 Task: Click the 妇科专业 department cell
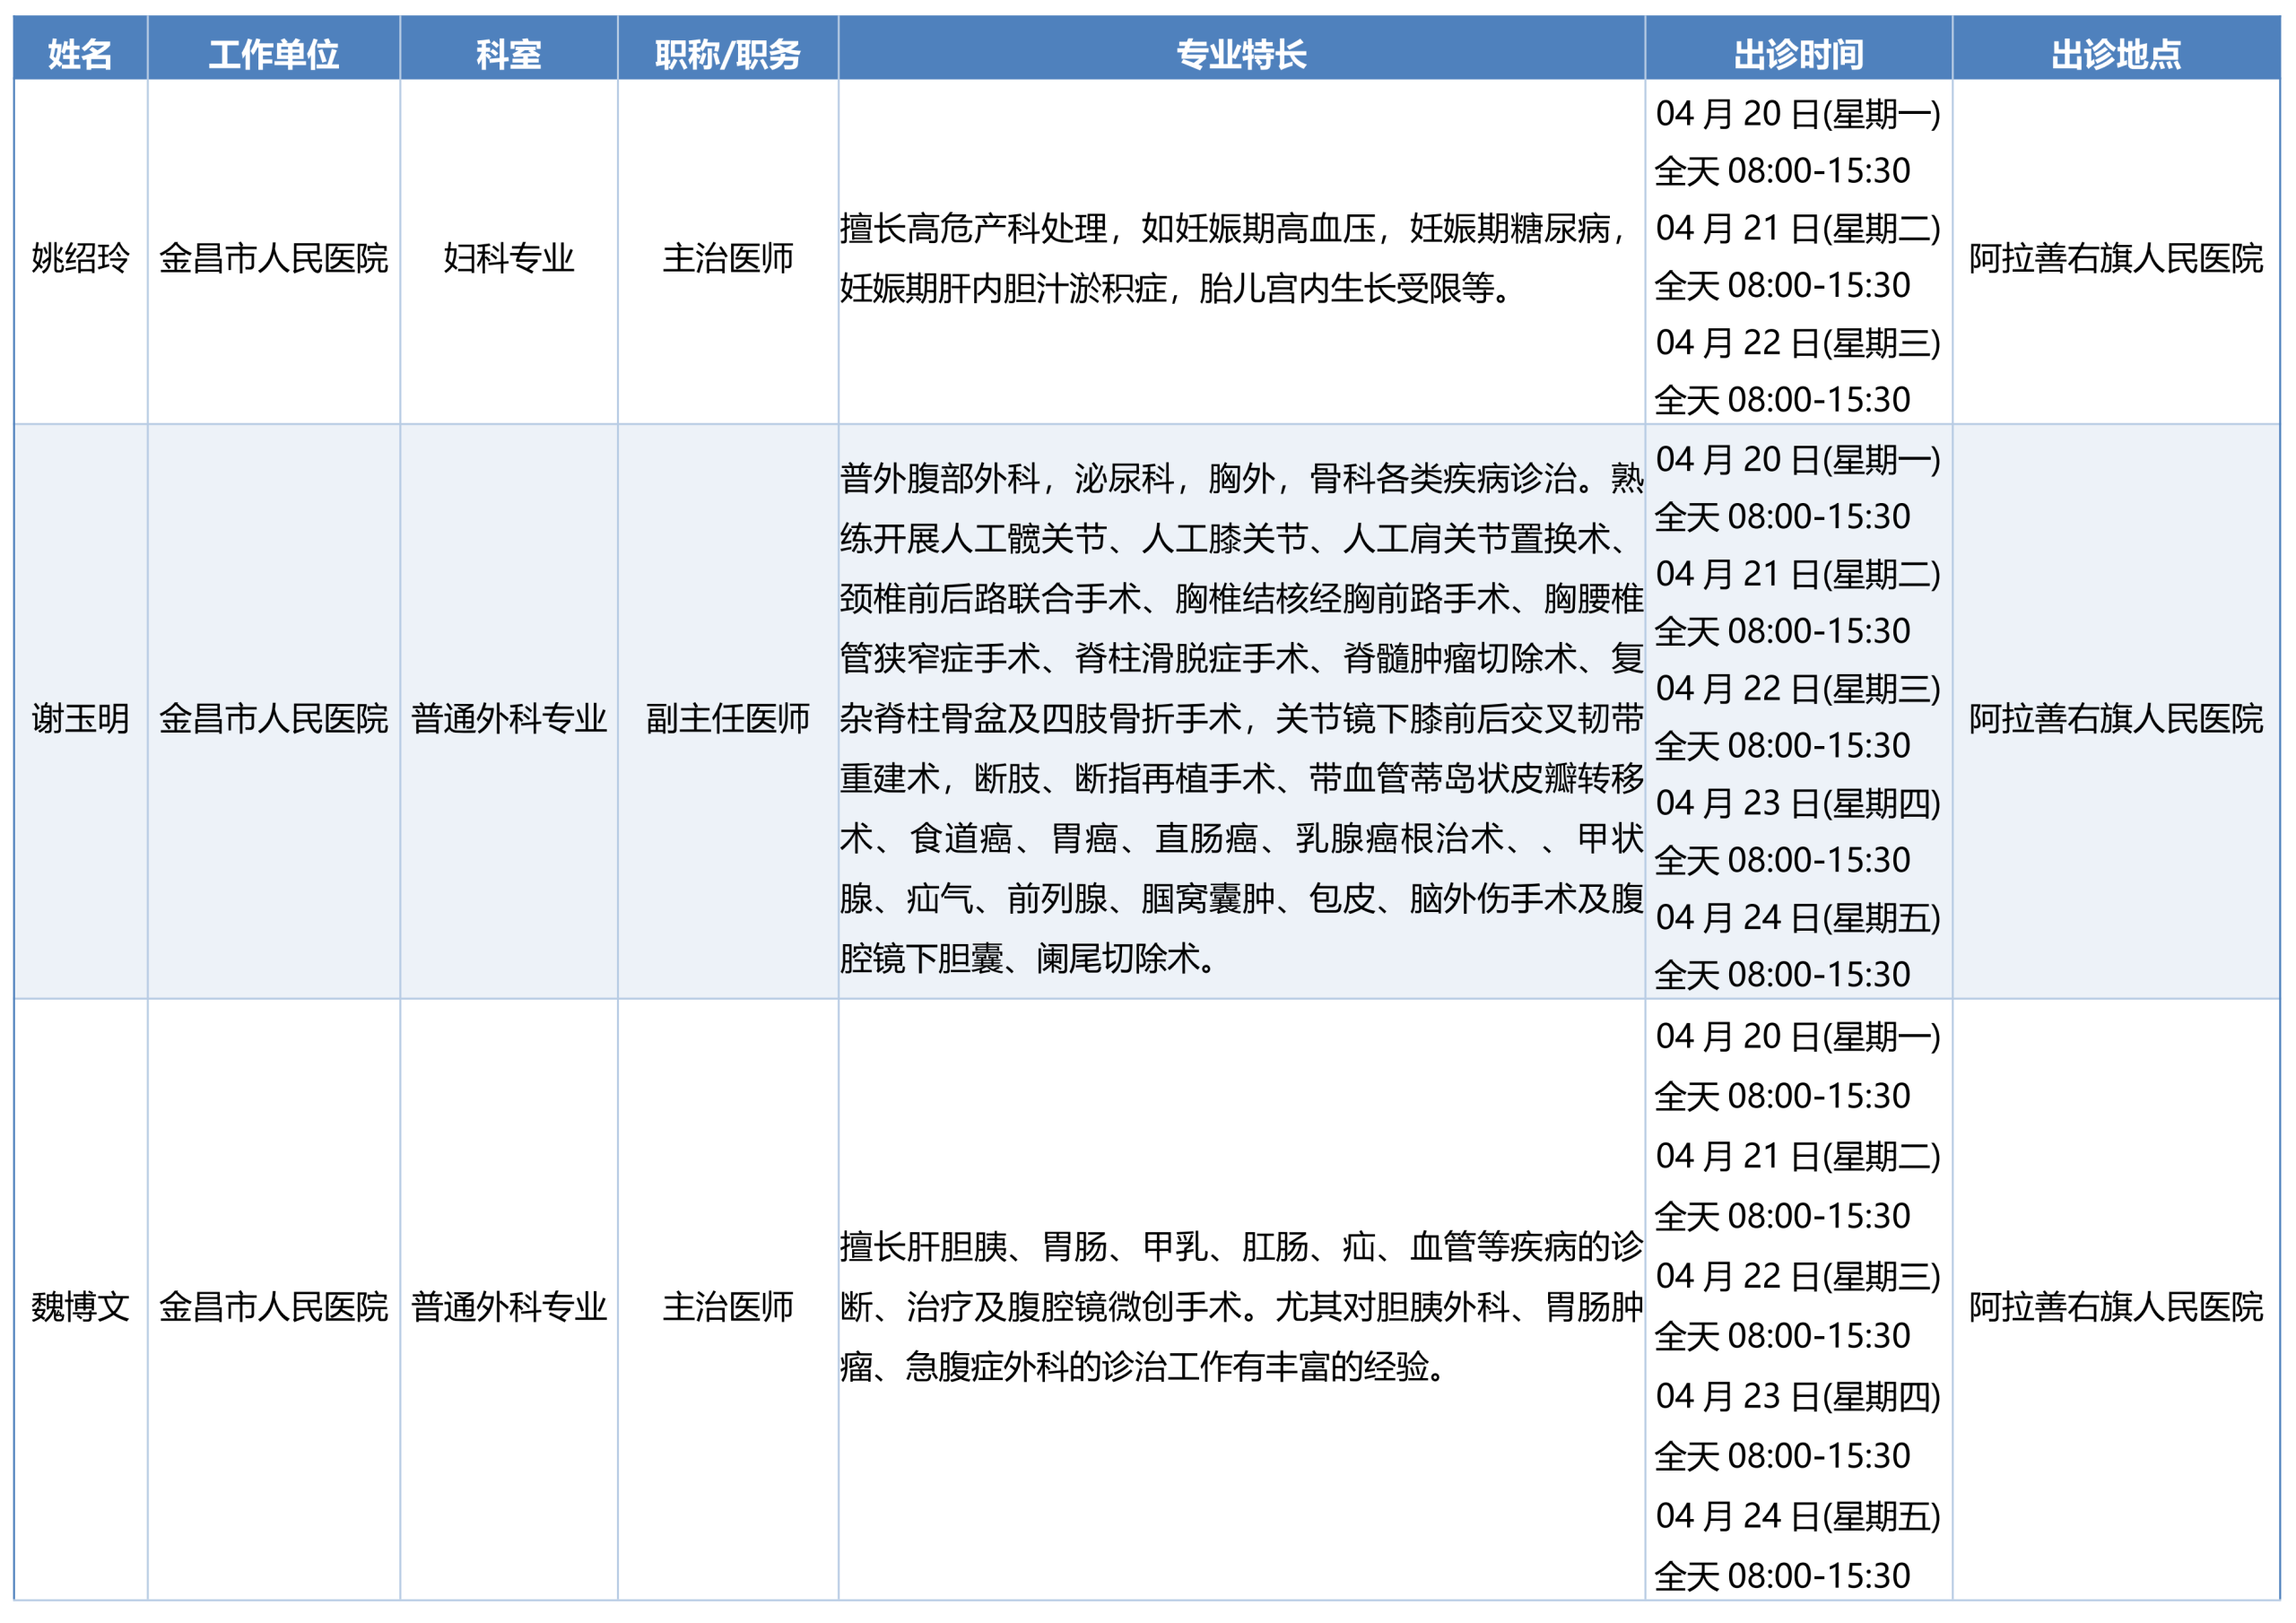point(508,258)
